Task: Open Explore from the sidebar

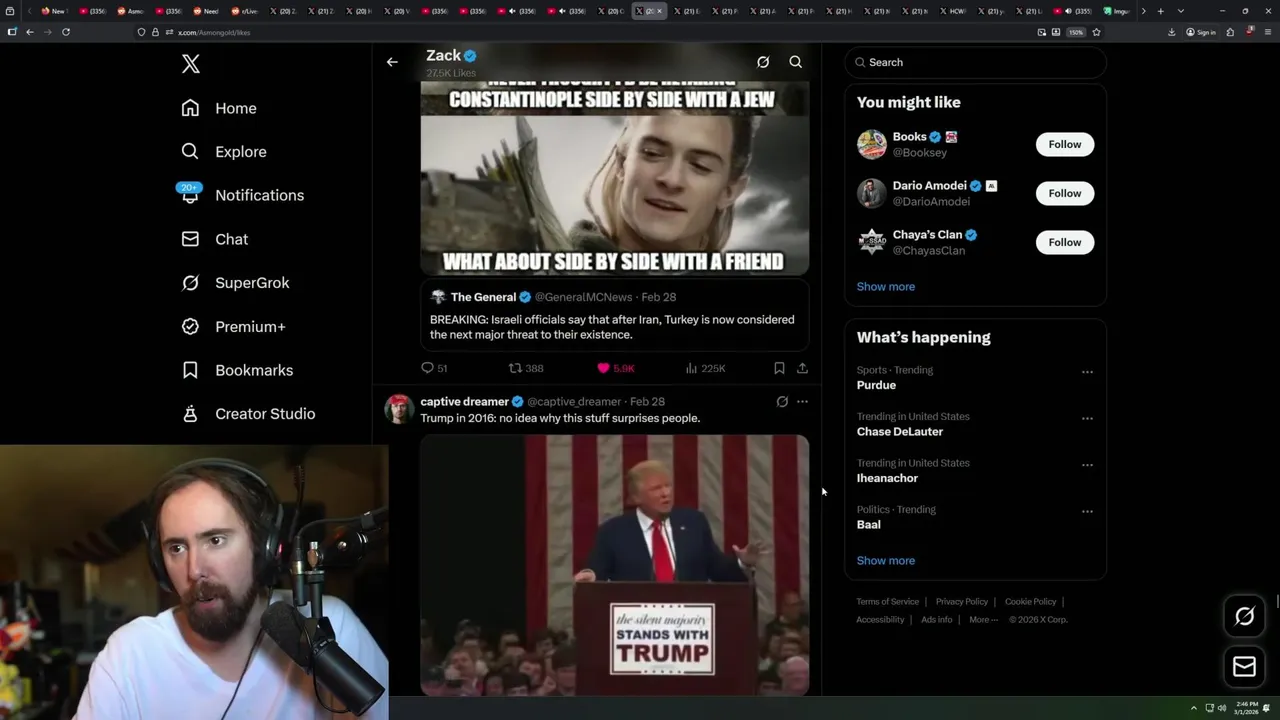Action: [223, 152]
